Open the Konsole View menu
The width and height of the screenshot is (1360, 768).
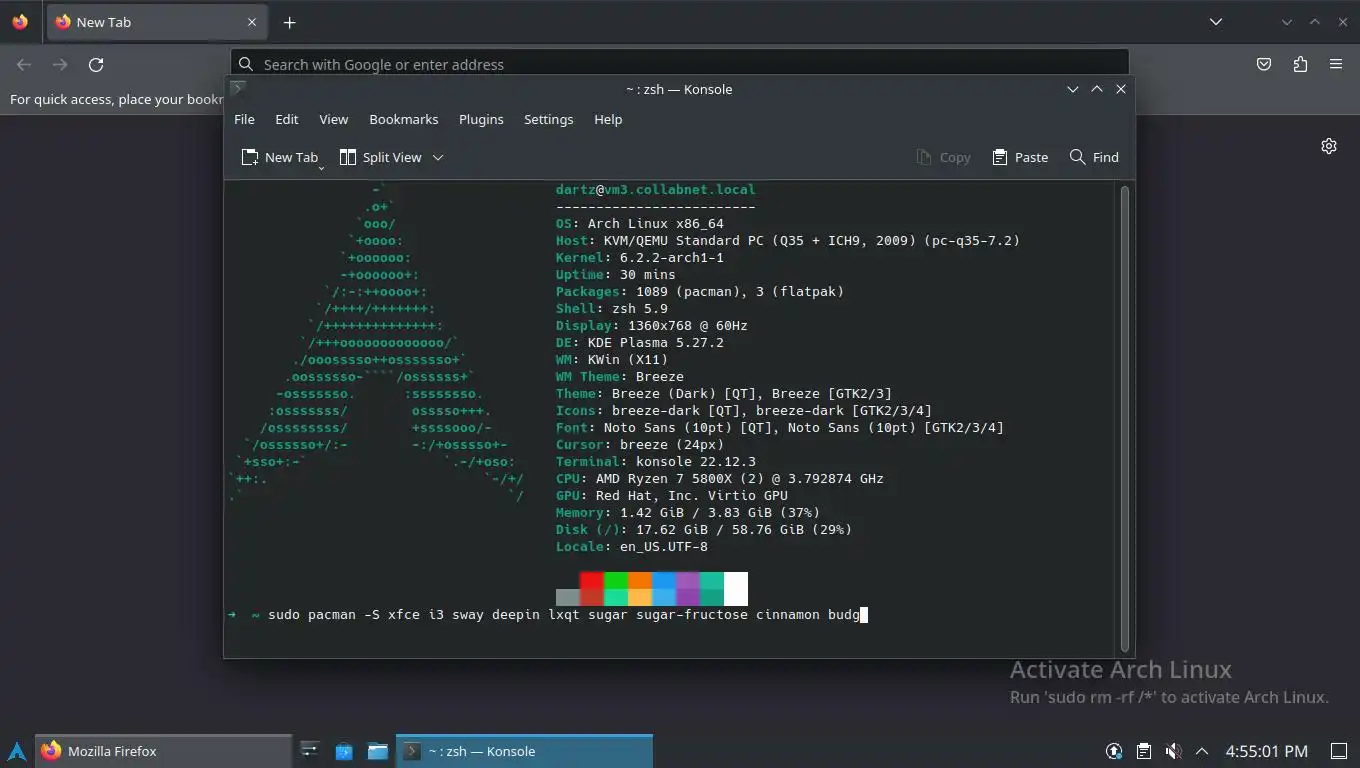click(334, 119)
